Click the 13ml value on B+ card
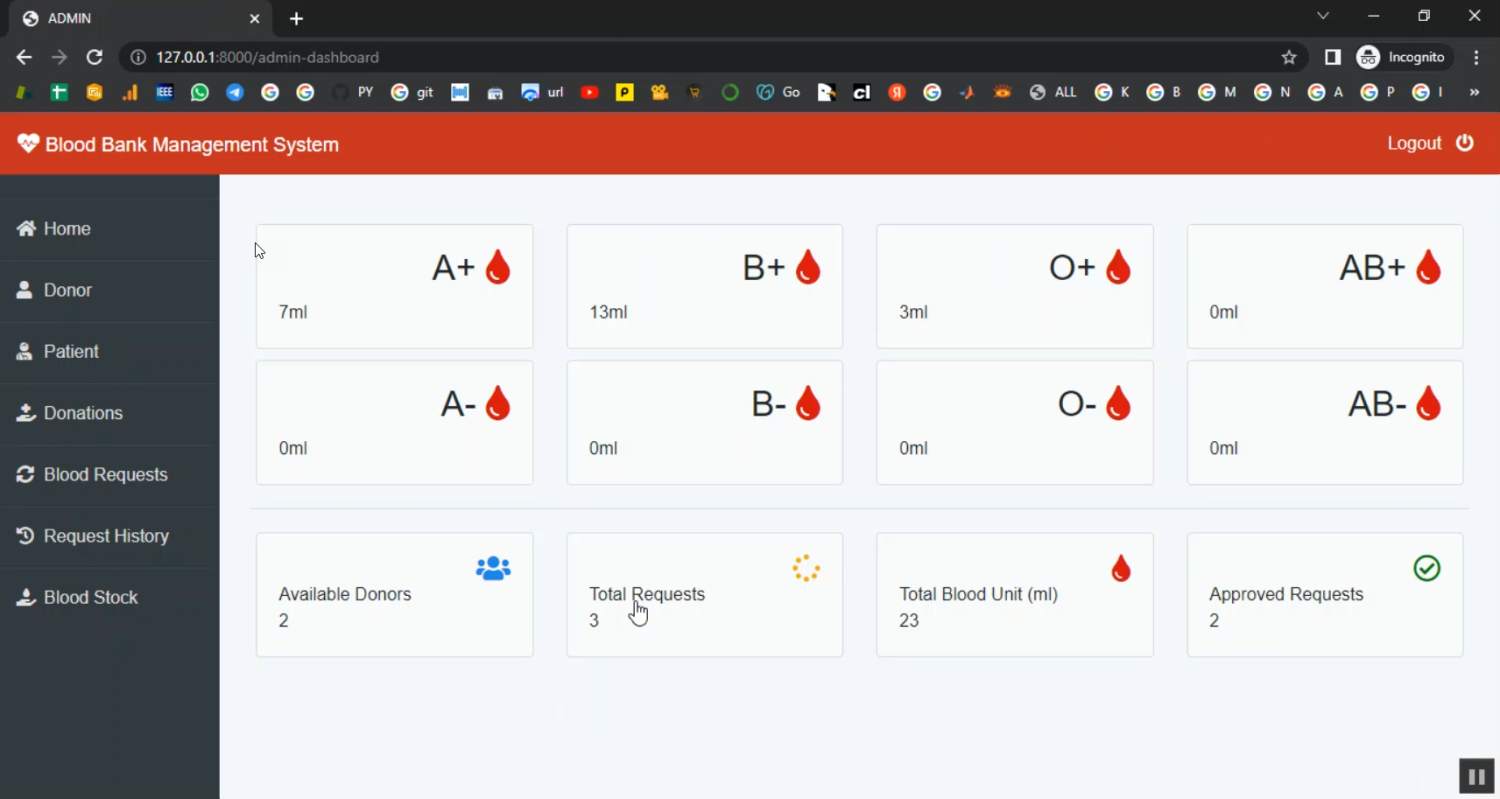This screenshot has width=1500, height=799. pyautogui.click(x=608, y=312)
